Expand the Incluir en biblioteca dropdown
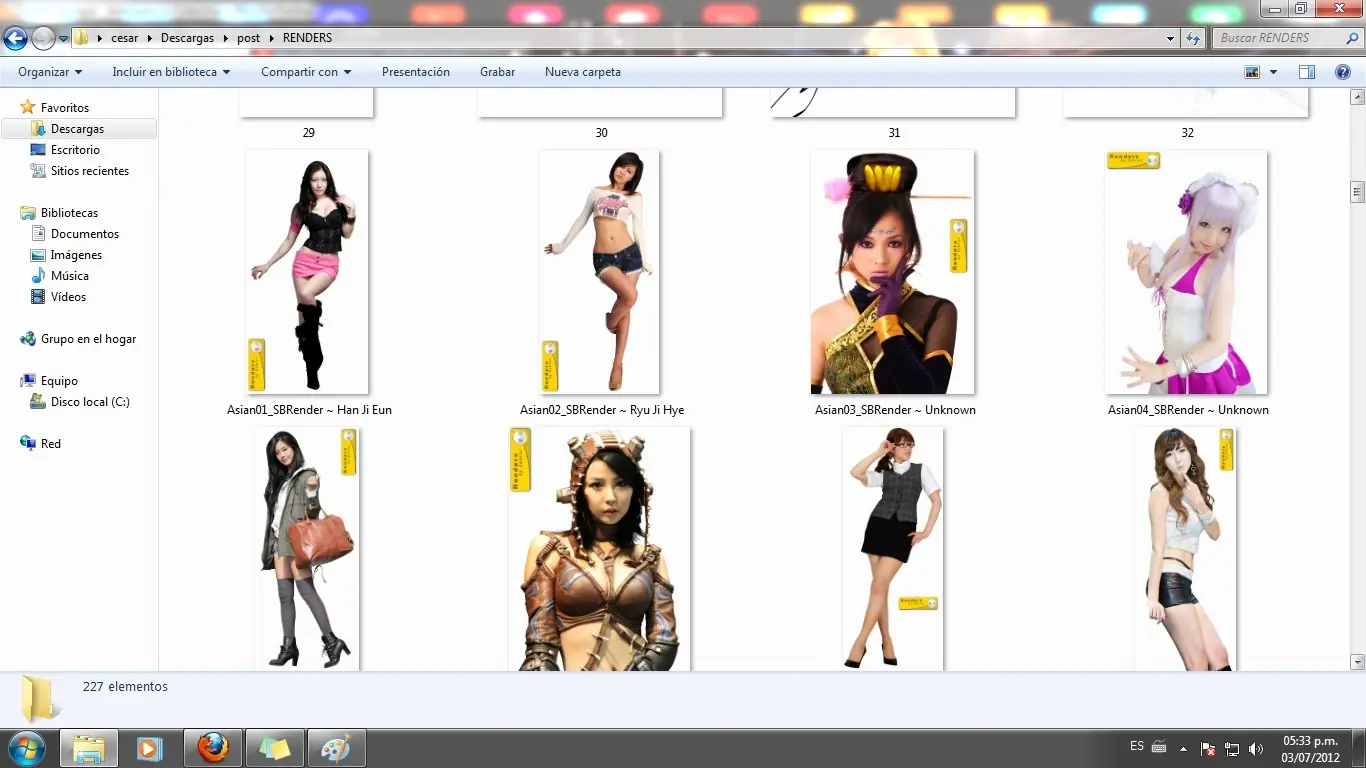The height and width of the screenshot is (768, 1366). [171, 72]
